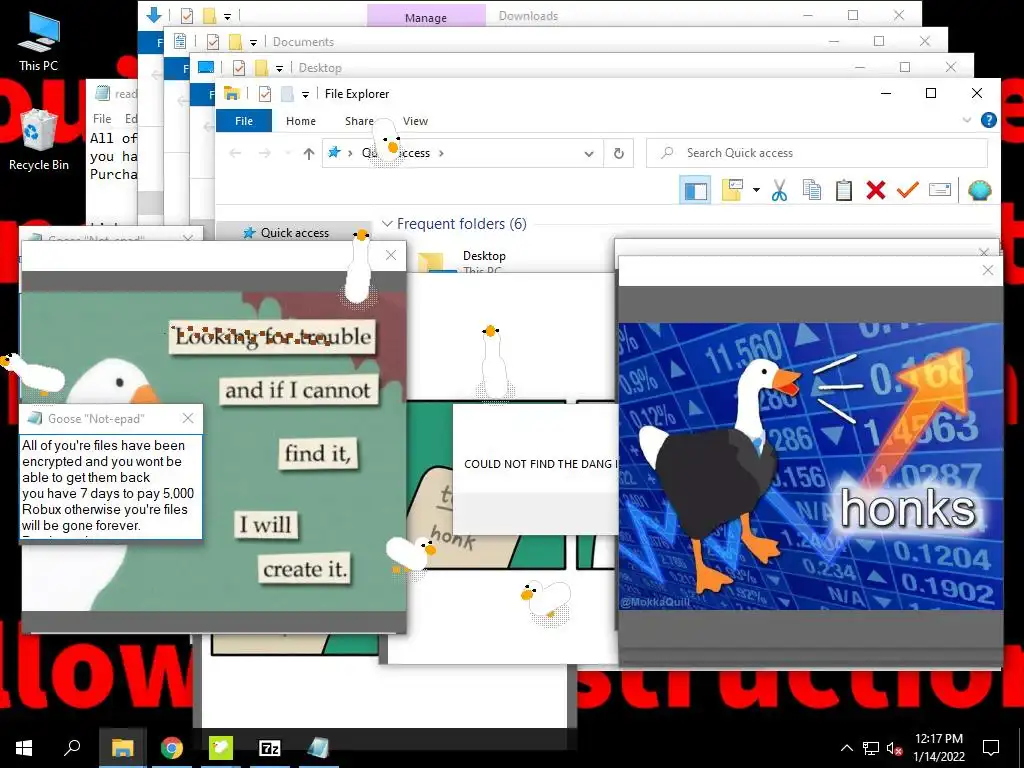Click the honks stock goose meme image
Viewport: 1024px width, 768px height.
tap(810, 466)
